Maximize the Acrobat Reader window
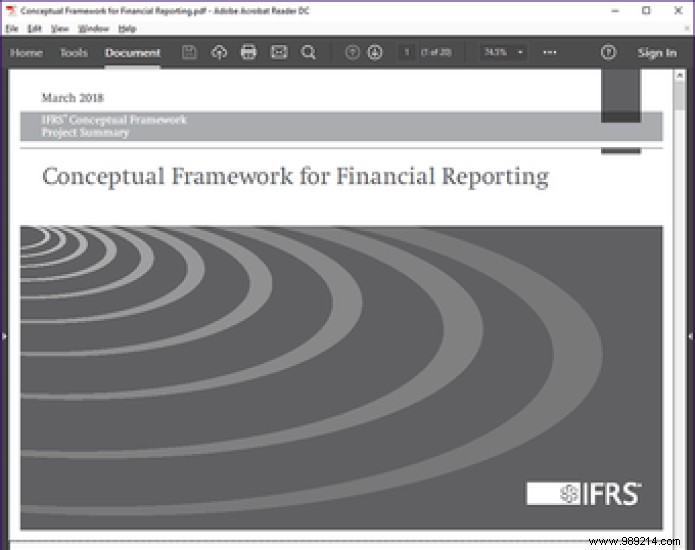 (646, 11)
